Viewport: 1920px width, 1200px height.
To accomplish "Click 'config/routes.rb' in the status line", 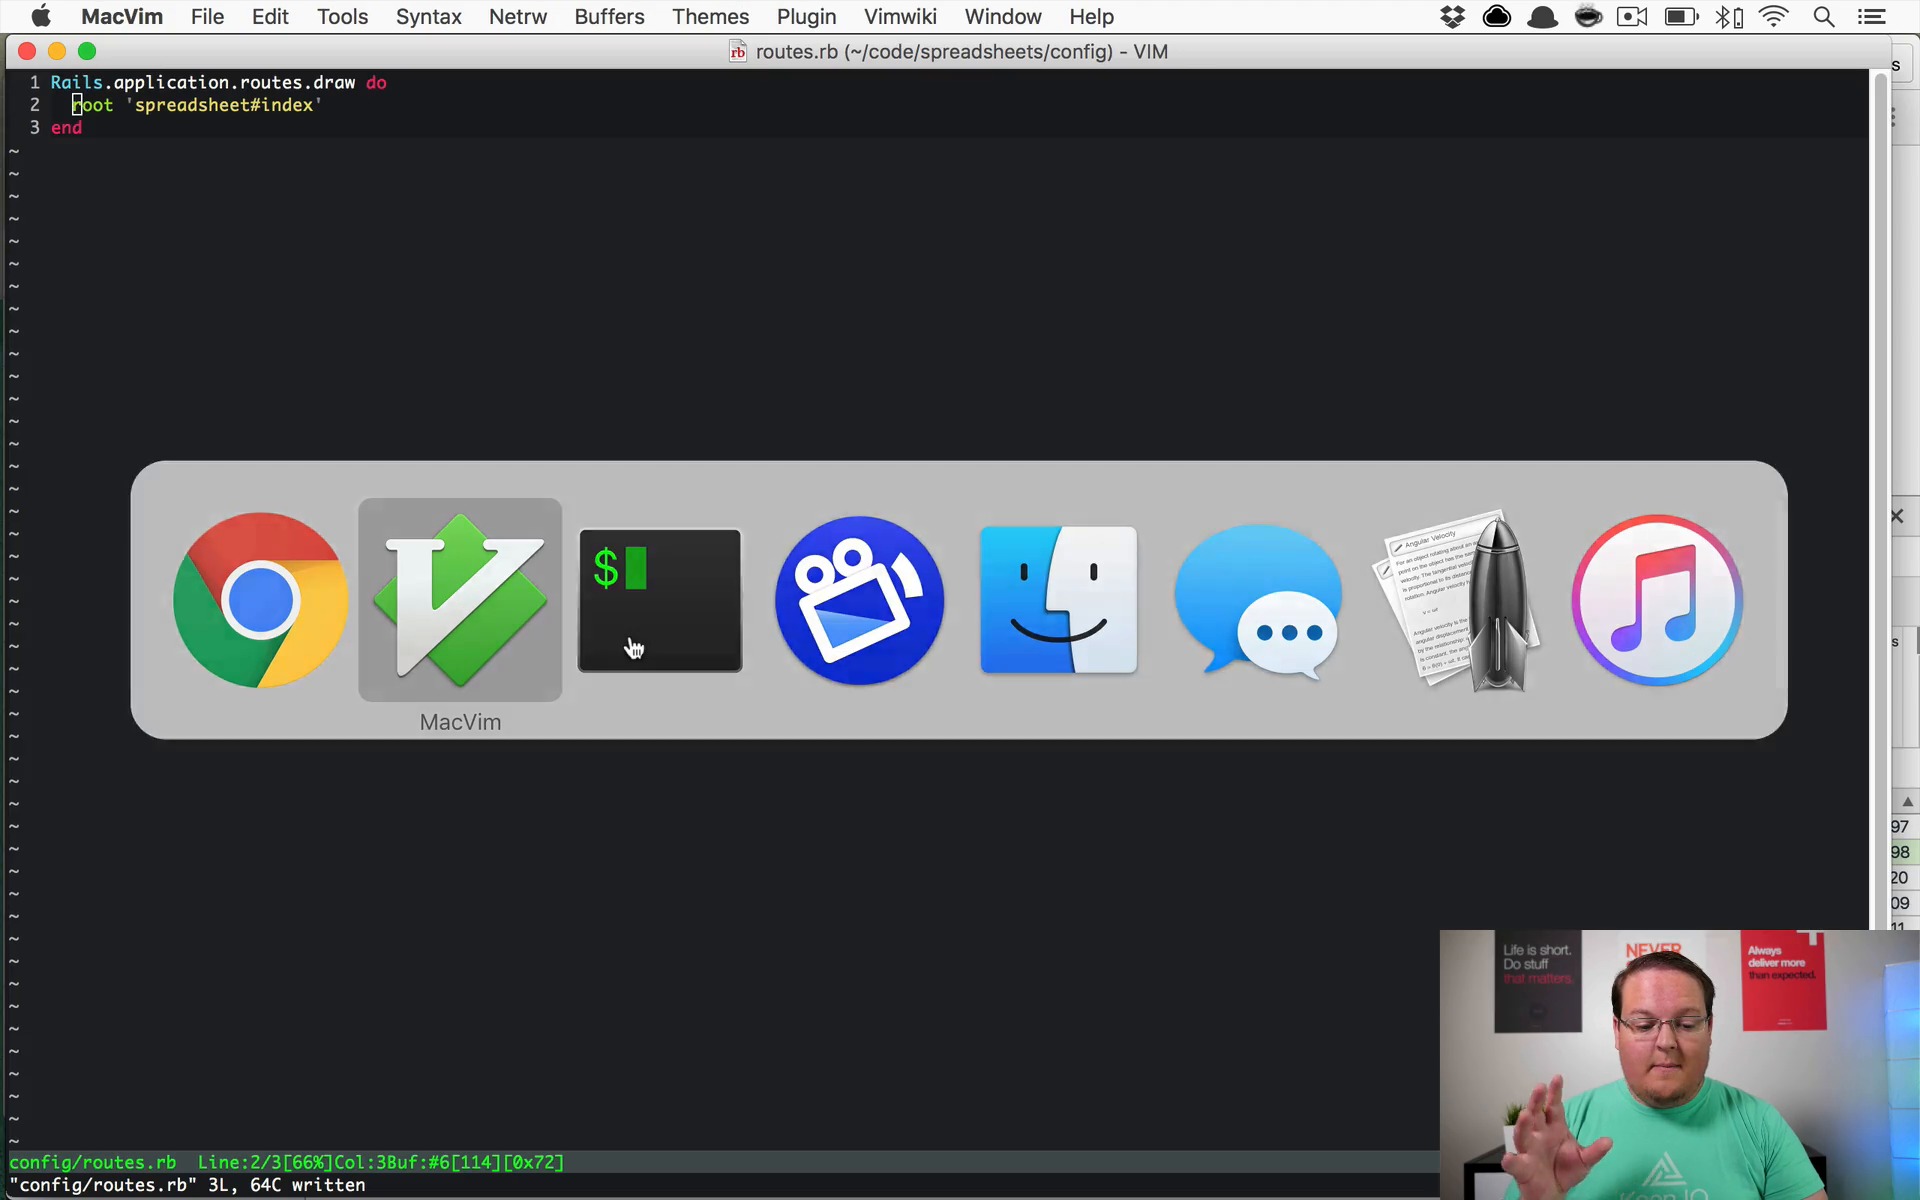I will (x=92, y=1162).
